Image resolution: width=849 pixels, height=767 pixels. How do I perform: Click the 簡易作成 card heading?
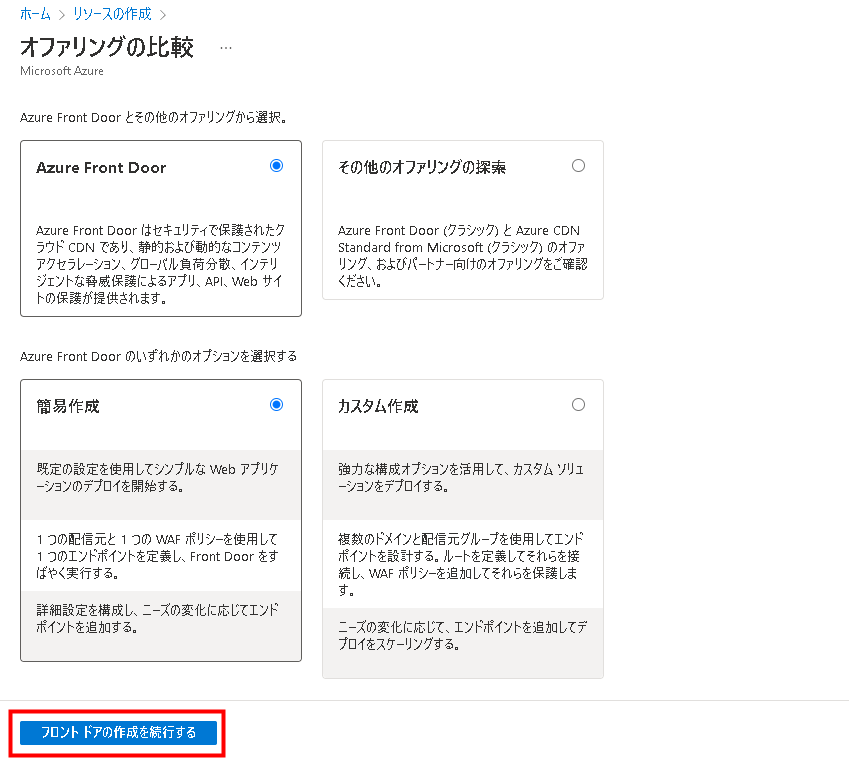68,407
